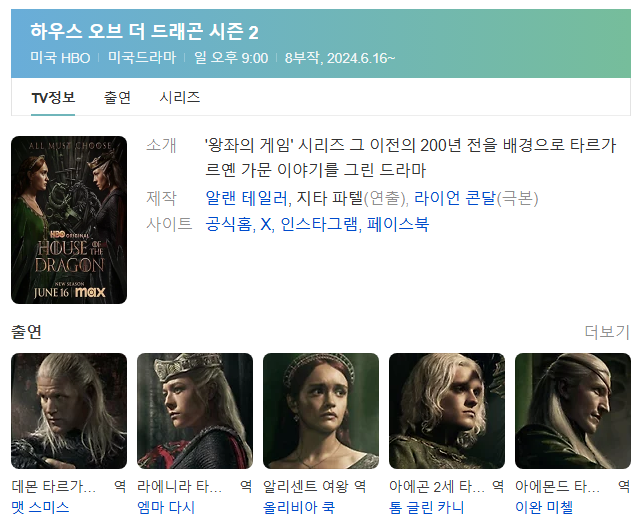Select the 데몬 타르가르옌 cast photo
The height and width of the screenshot is (521, 638).
[69, 411]
